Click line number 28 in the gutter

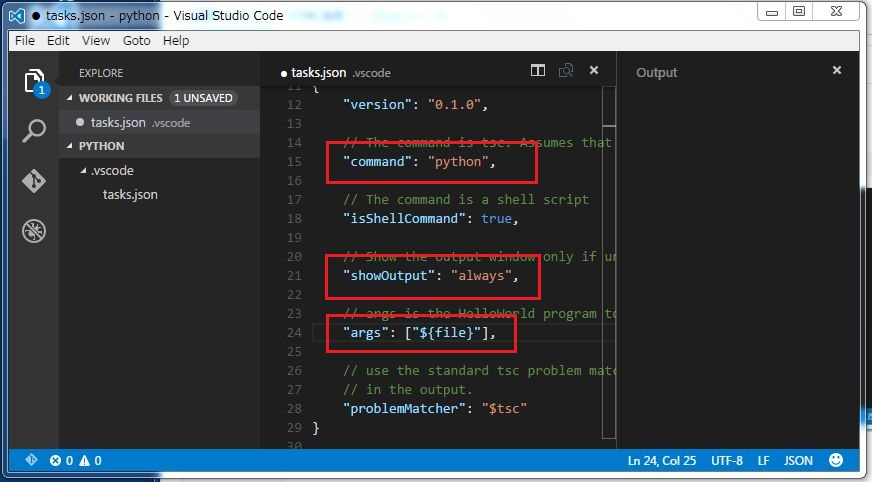[294, 409]
